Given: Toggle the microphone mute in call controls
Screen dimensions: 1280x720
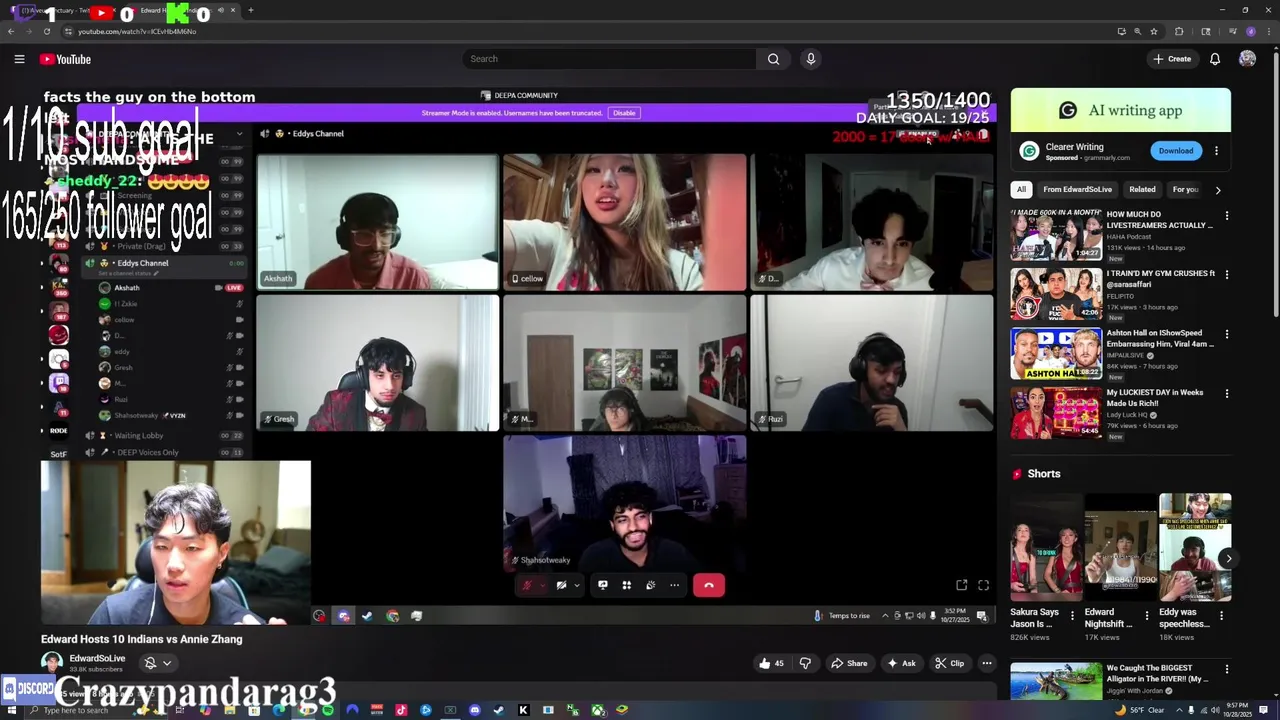Looking at the screenshot, I should tap(527, 585).
